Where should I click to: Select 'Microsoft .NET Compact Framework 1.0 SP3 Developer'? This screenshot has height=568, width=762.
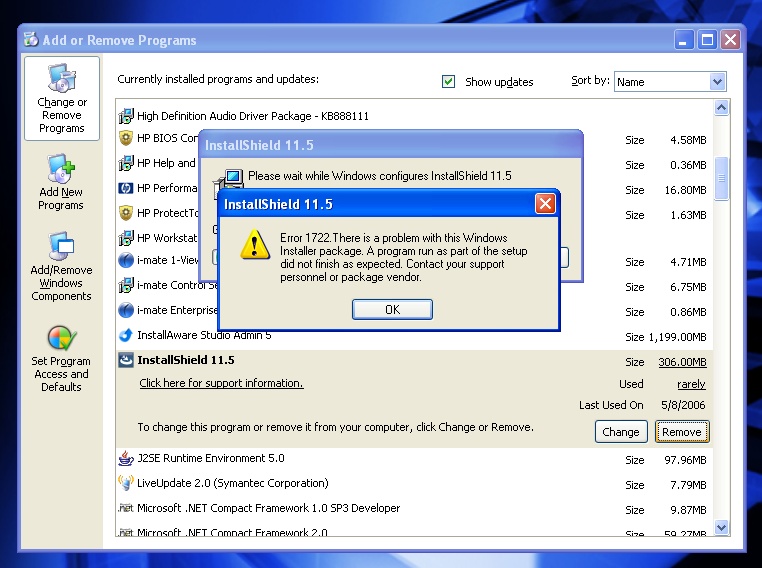268,508
